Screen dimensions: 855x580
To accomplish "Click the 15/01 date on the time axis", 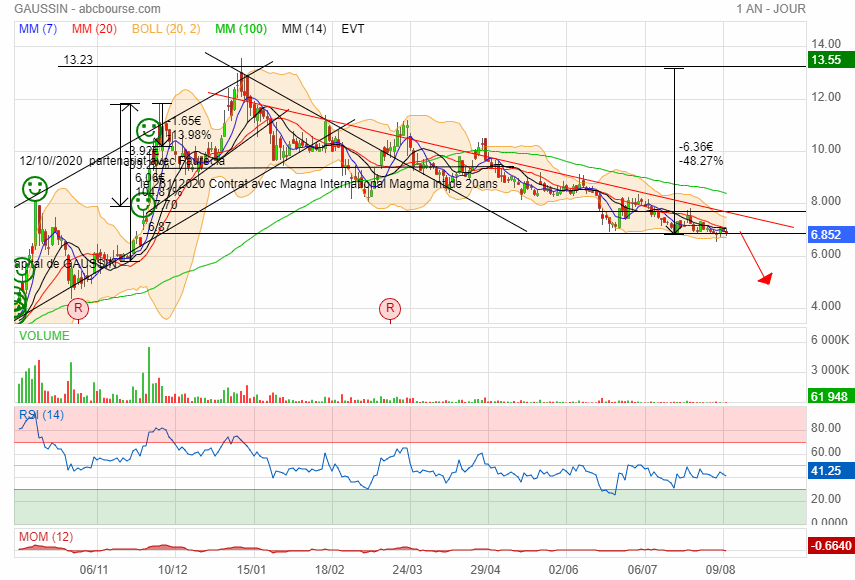I will click(251, 570).
